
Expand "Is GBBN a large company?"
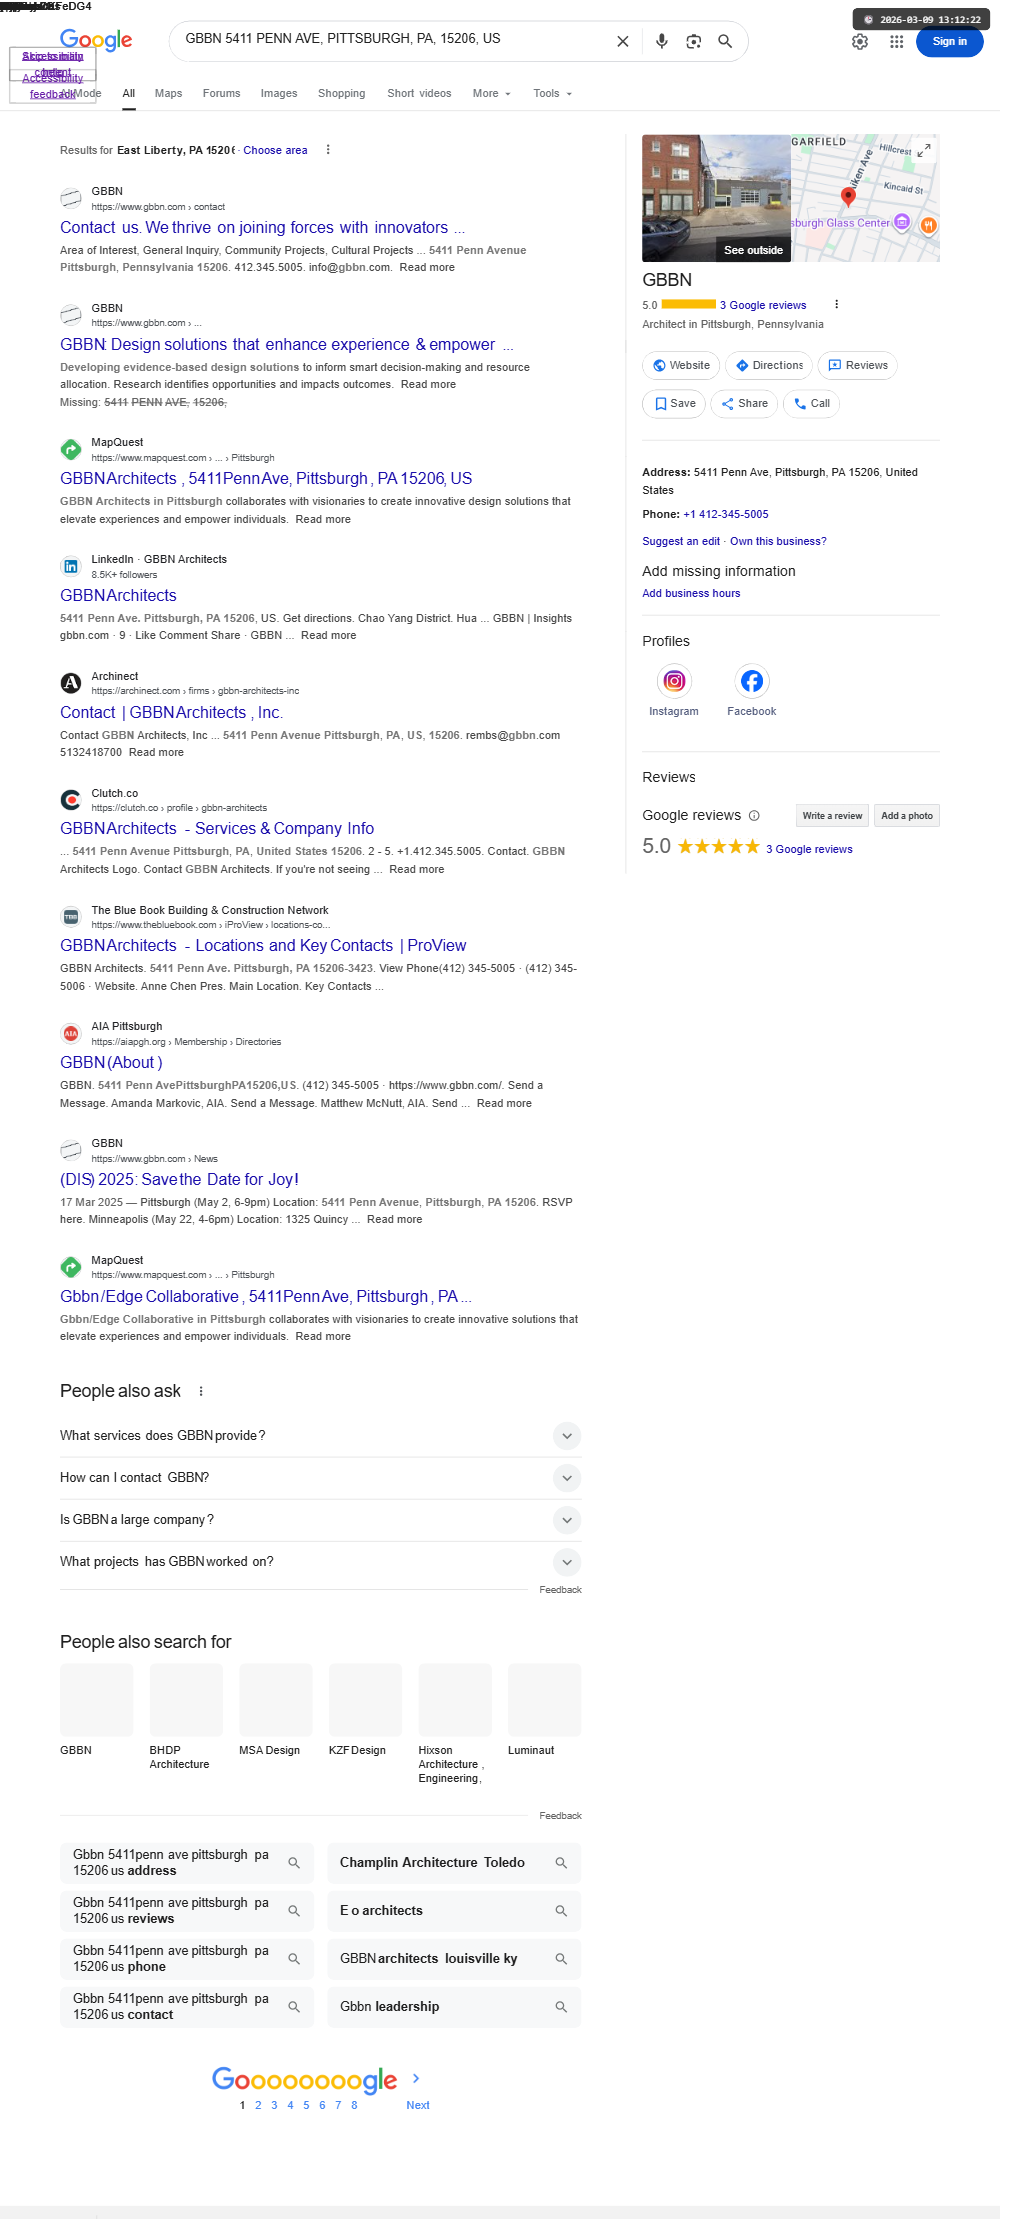(x=566, y=1520)
